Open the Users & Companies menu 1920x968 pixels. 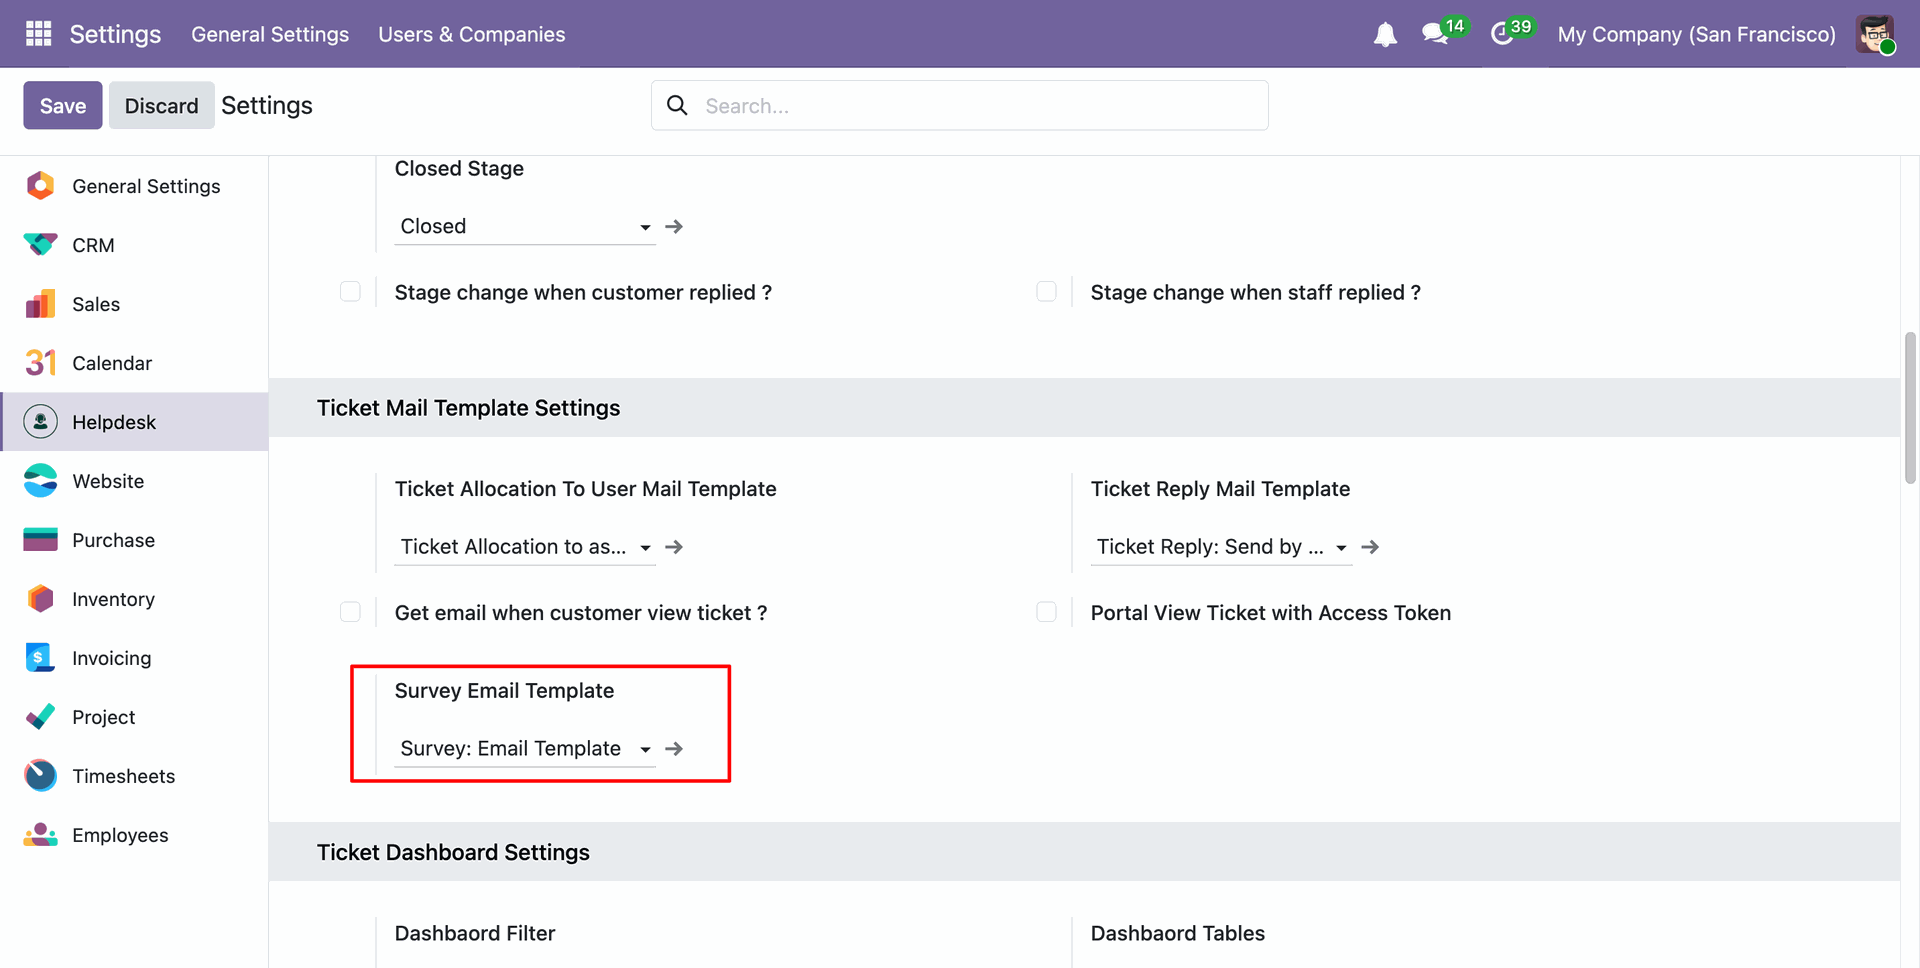point(471,34)
